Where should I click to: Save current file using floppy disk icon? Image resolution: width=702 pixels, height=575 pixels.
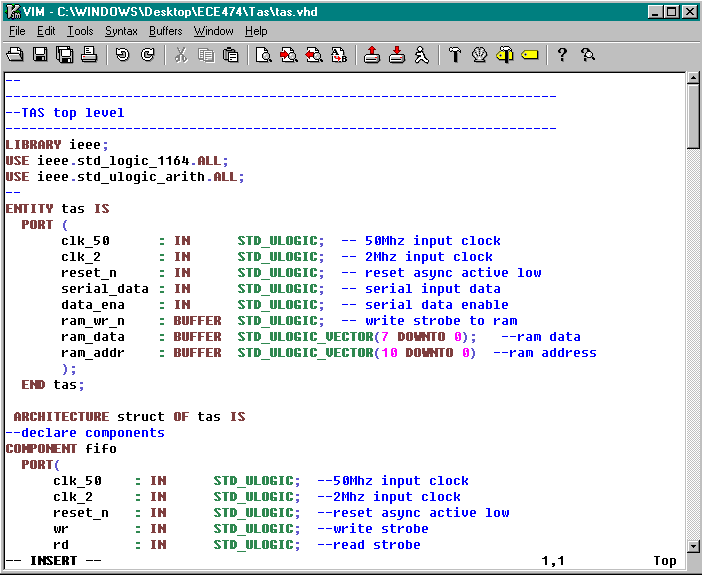coord(41,55)
